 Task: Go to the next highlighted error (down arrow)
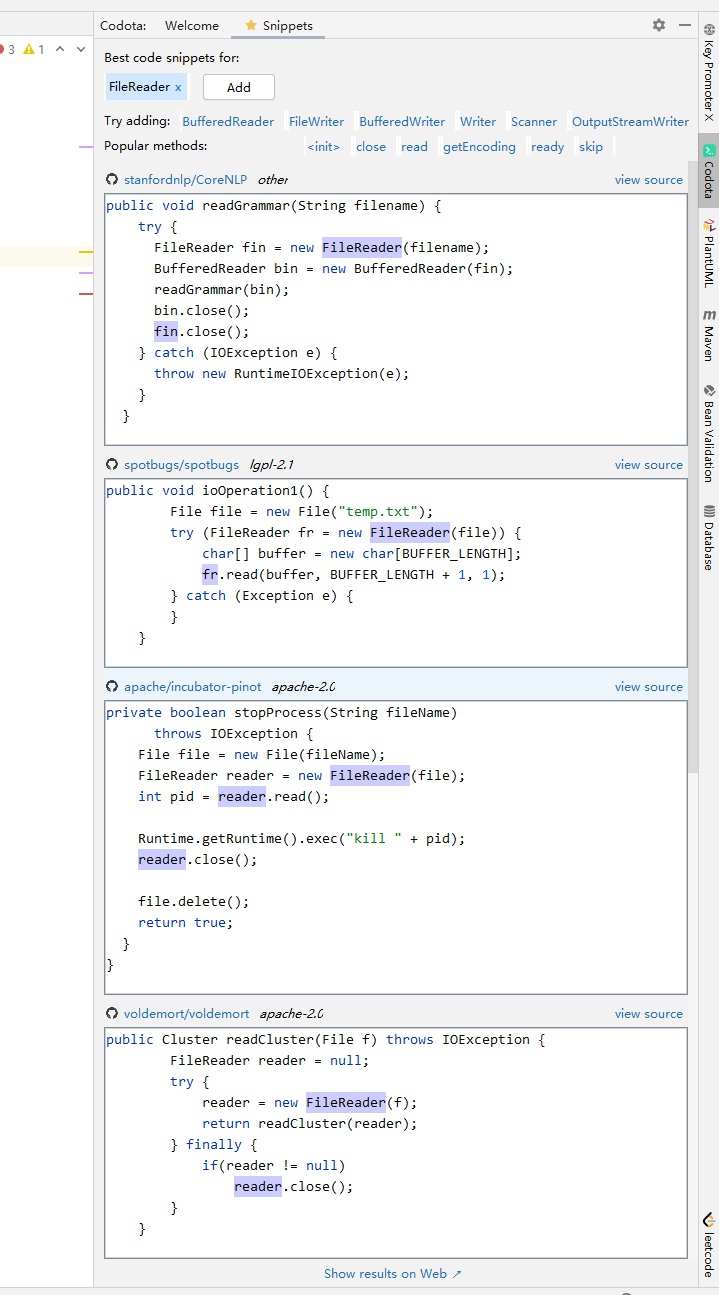pyautogui.click(x=80, y=49)
